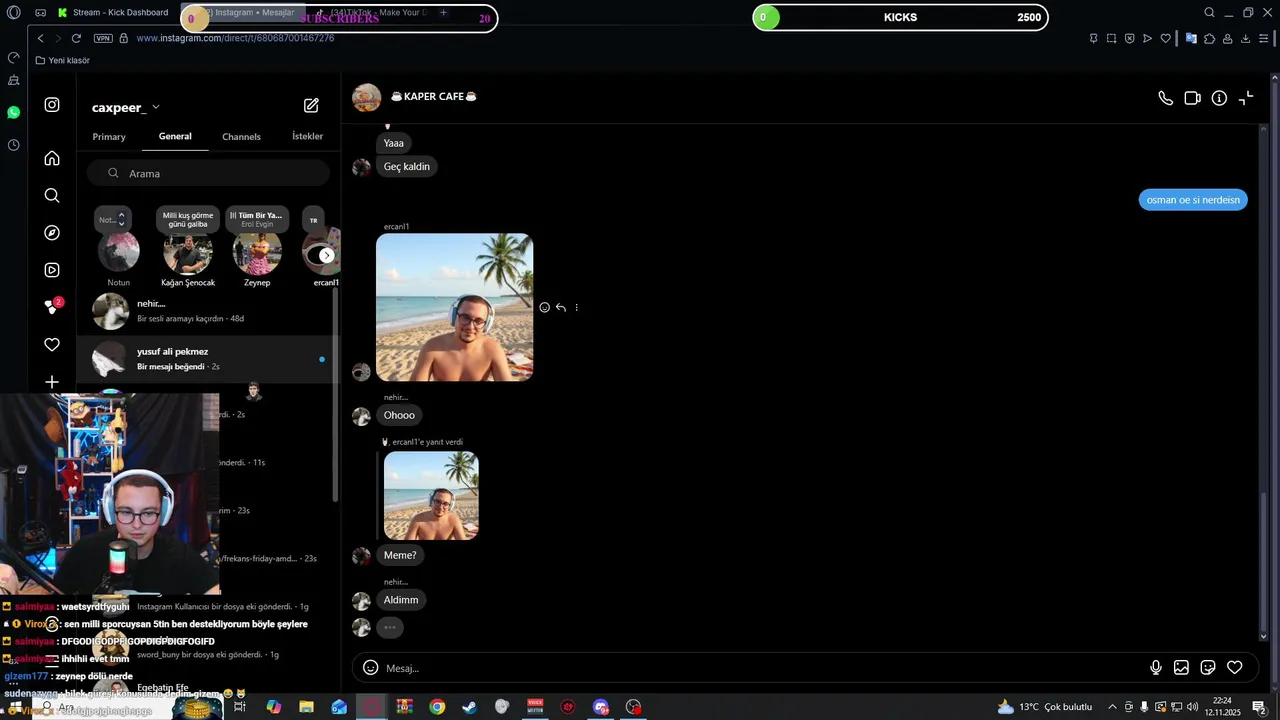The image size is (1280, 720).
Task: Open conversation info panel
Action: 1219,98
